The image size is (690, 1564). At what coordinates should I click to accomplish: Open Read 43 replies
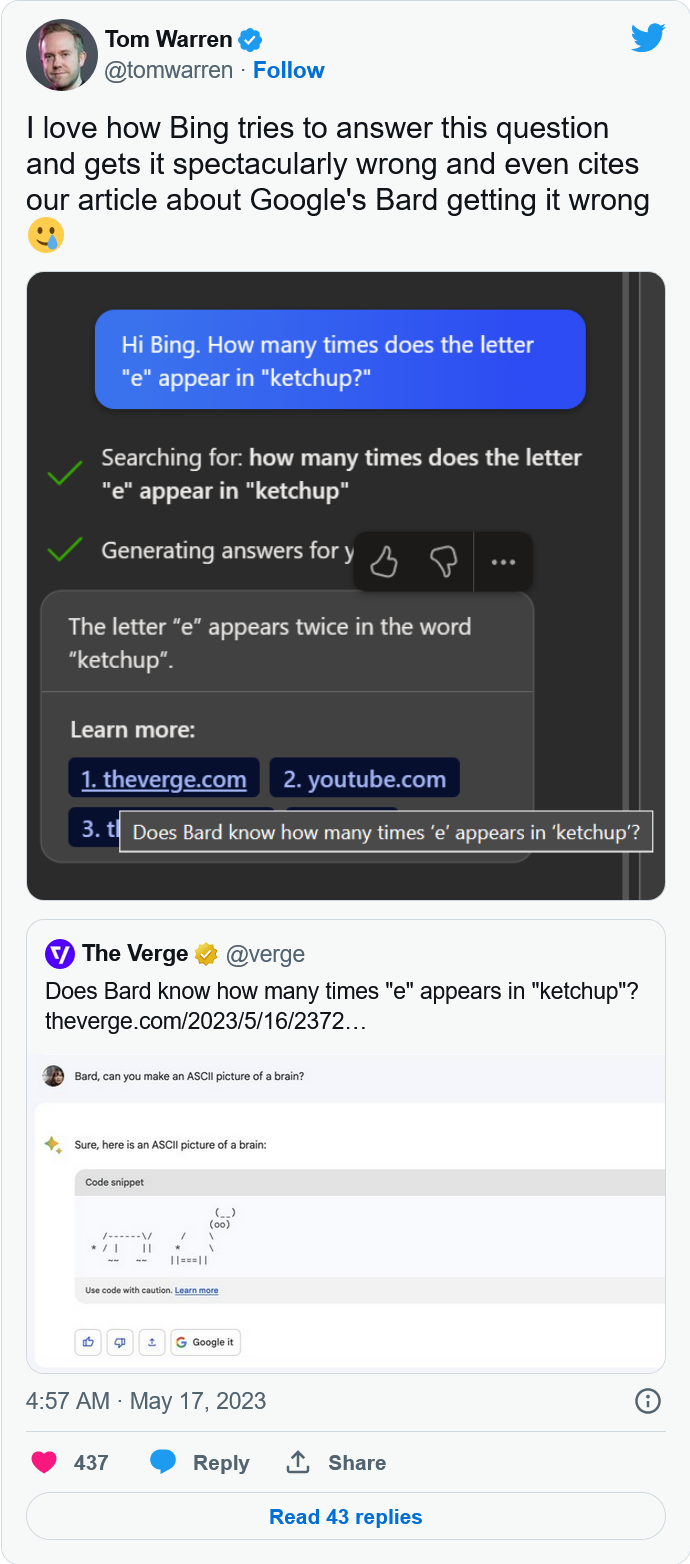pos(345,1516)
